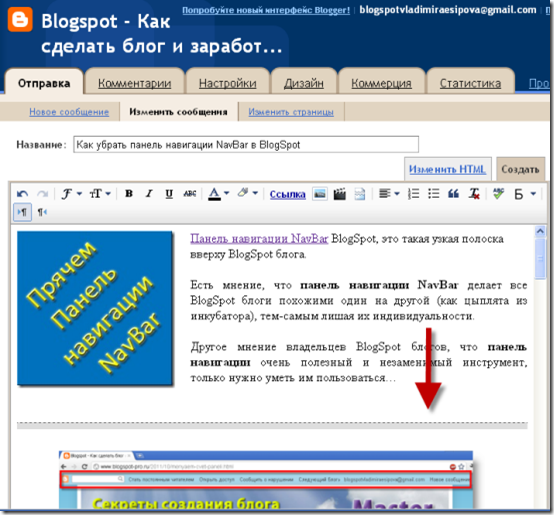Open the transliteration language dropdown

[534, 194]
